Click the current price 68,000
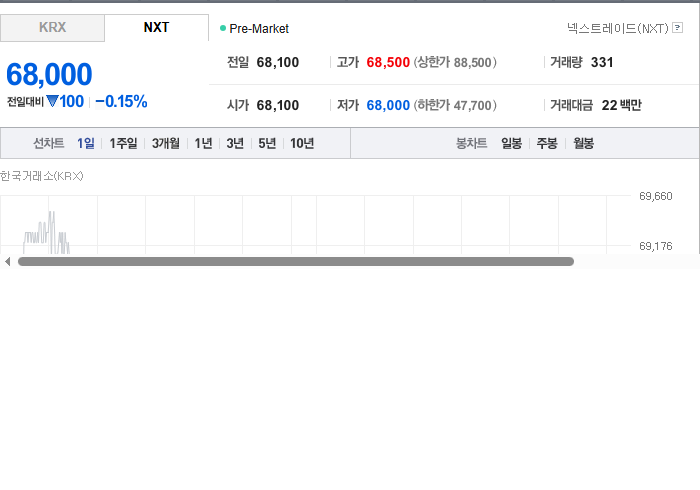Image resolution: width=700 pixels, height=490 pixels. click(x=49, y=74)
